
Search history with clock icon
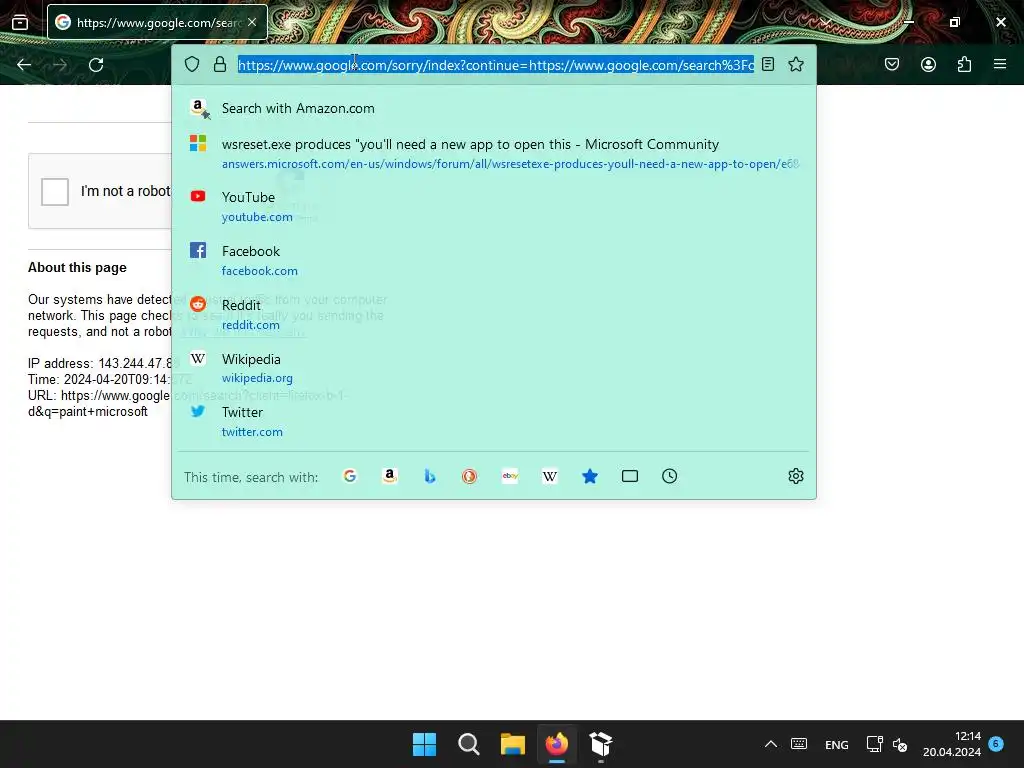(x=669, y=476)
